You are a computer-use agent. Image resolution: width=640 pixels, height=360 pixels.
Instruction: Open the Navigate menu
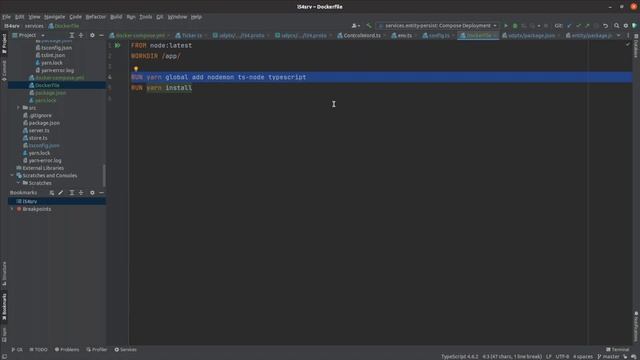pos(54,17)
